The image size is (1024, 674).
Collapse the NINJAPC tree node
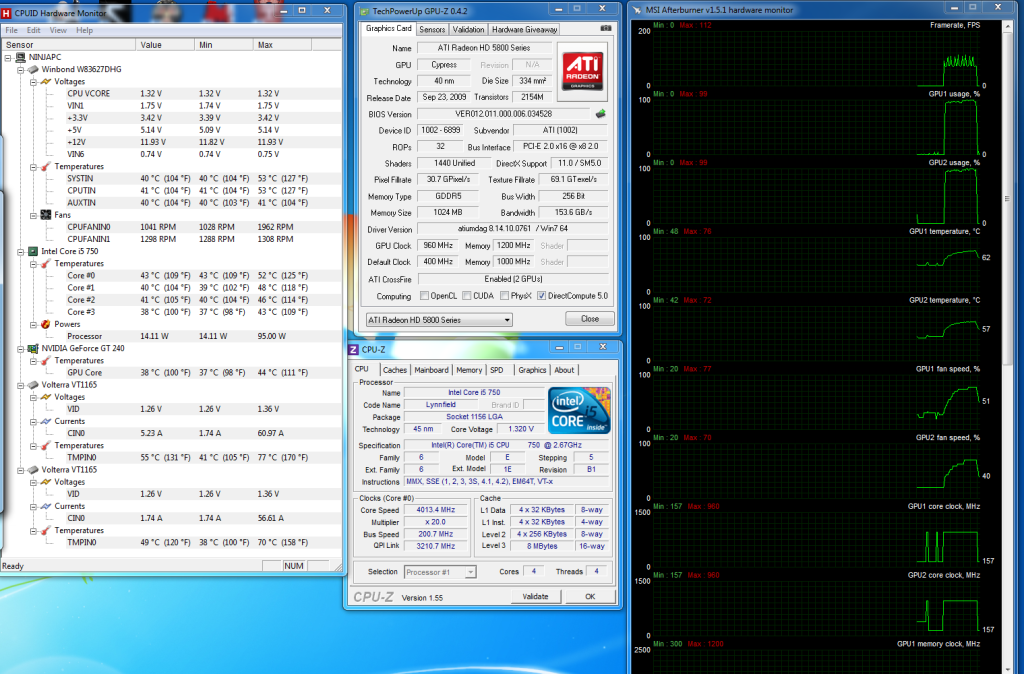(x=8, y=57)
